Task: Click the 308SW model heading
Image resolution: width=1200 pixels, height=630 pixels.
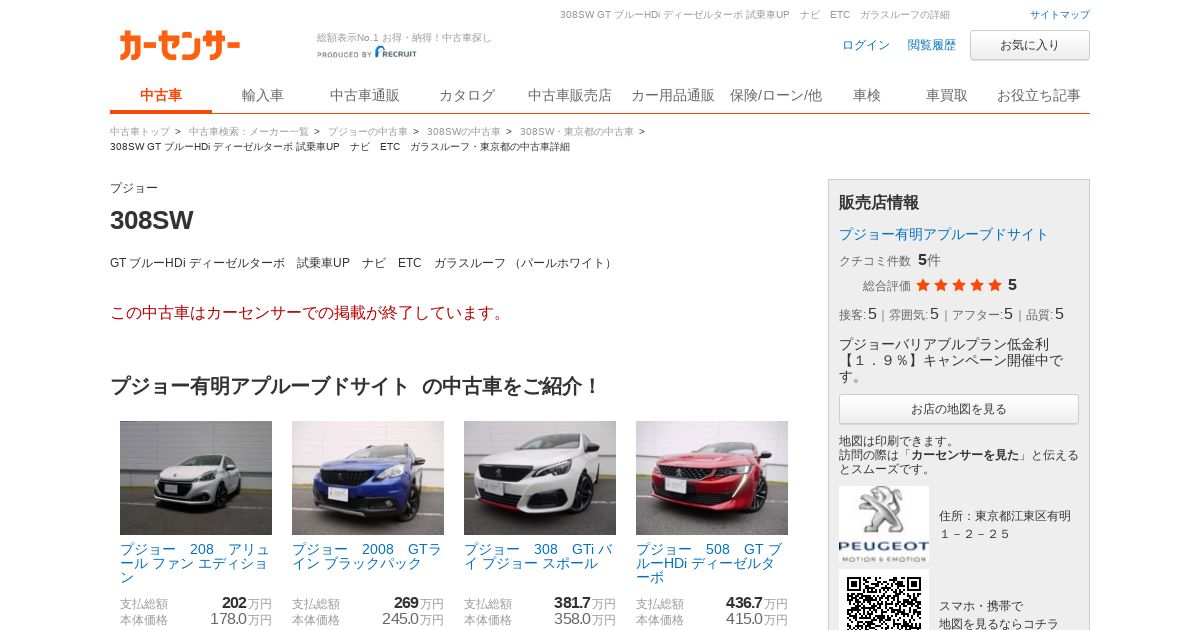Action: 152,220
